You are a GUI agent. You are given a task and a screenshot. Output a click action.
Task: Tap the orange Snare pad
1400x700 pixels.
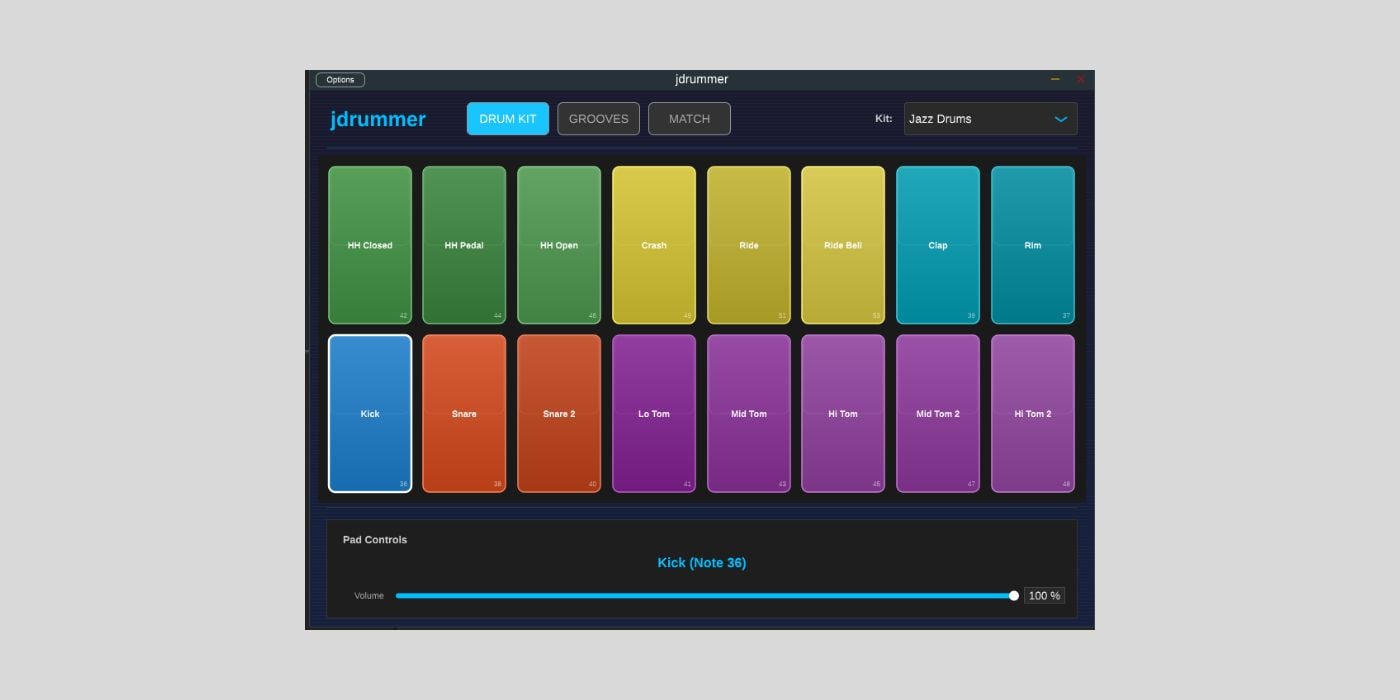click(x=464, y=413)
